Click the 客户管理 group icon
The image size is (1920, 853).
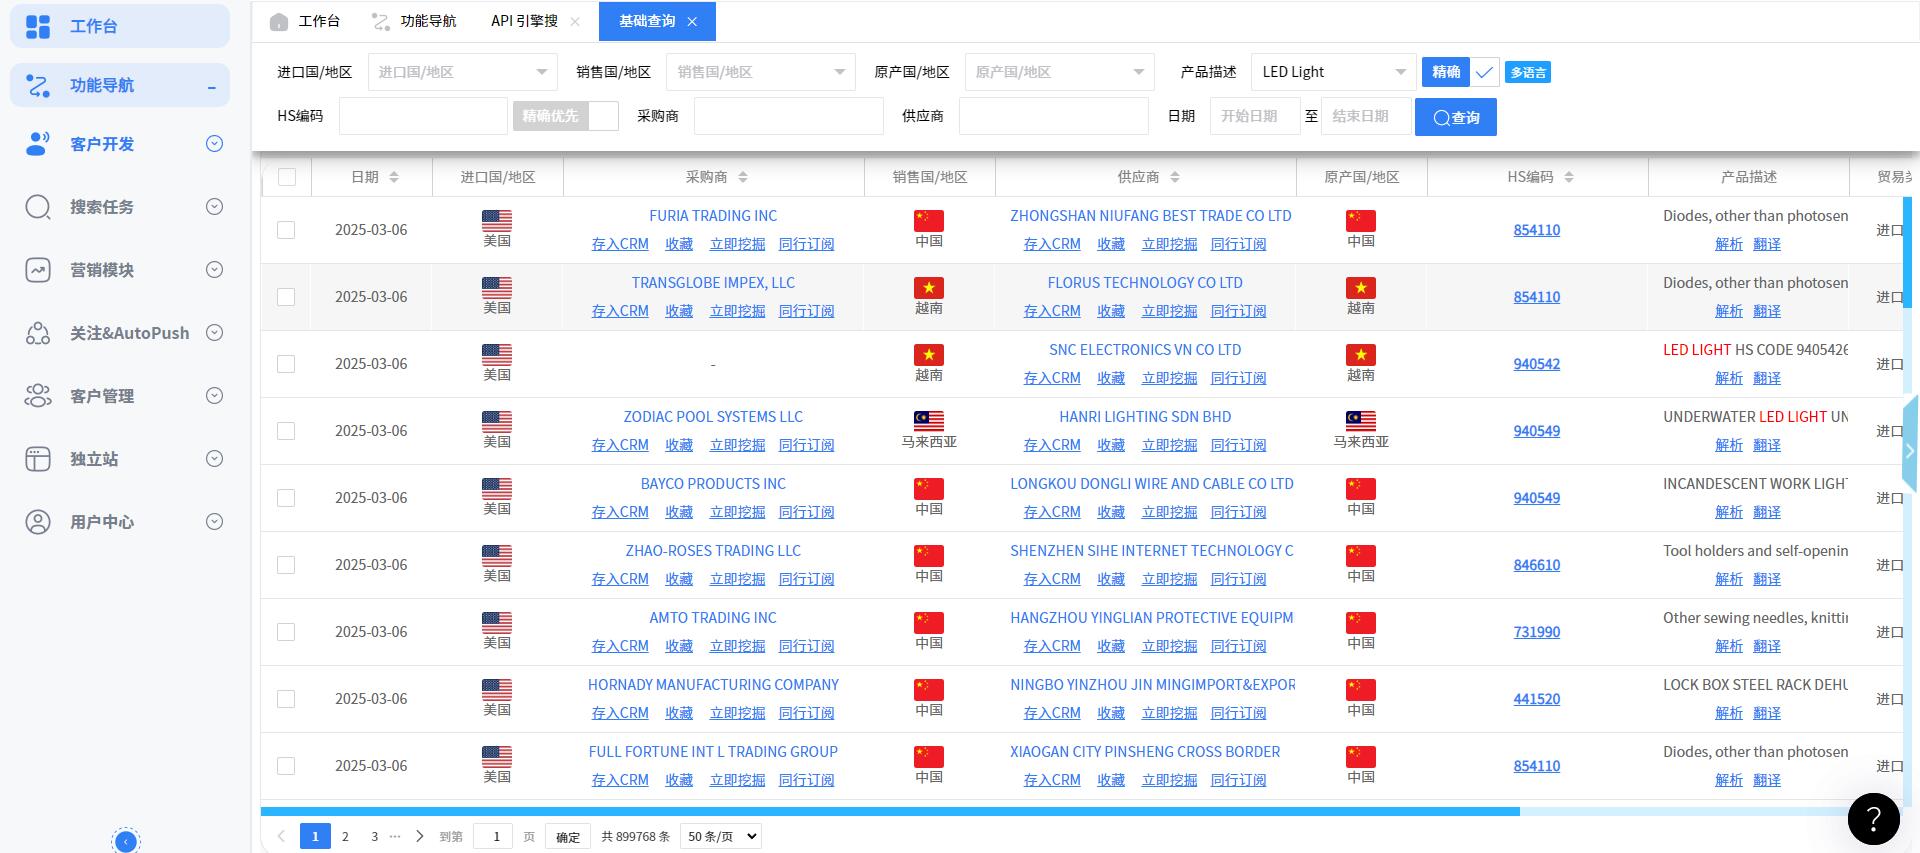[38, 396]
